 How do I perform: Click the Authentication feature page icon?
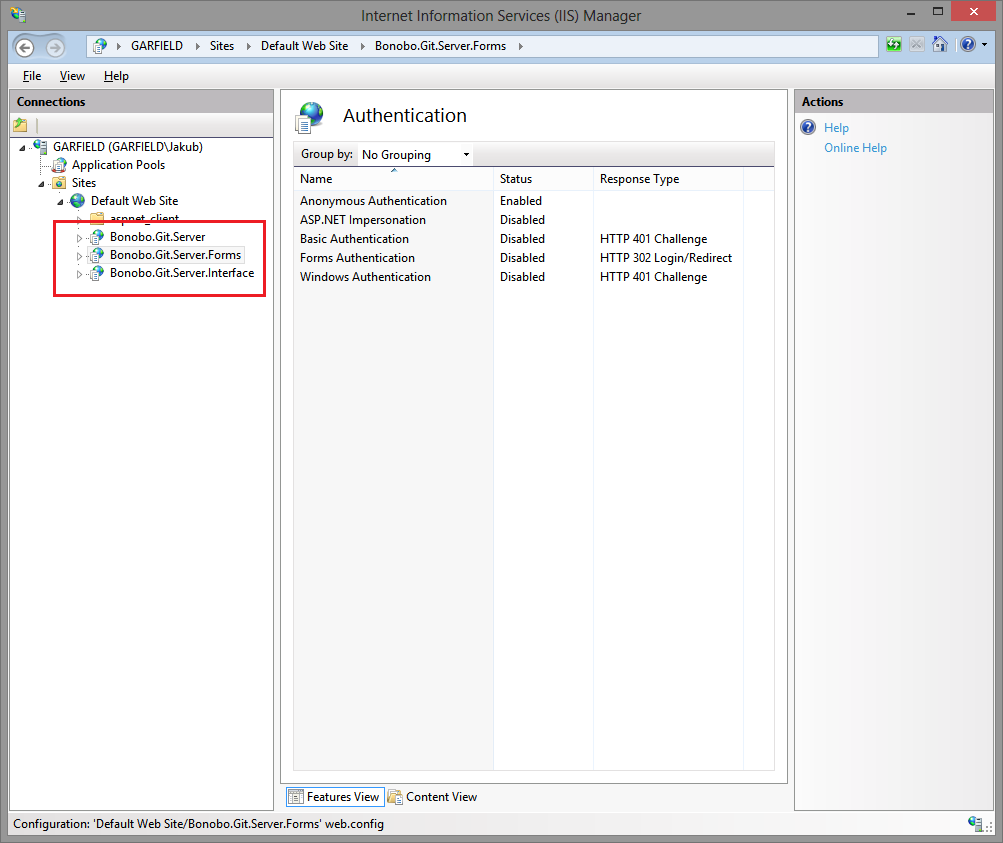pos(310,118)
